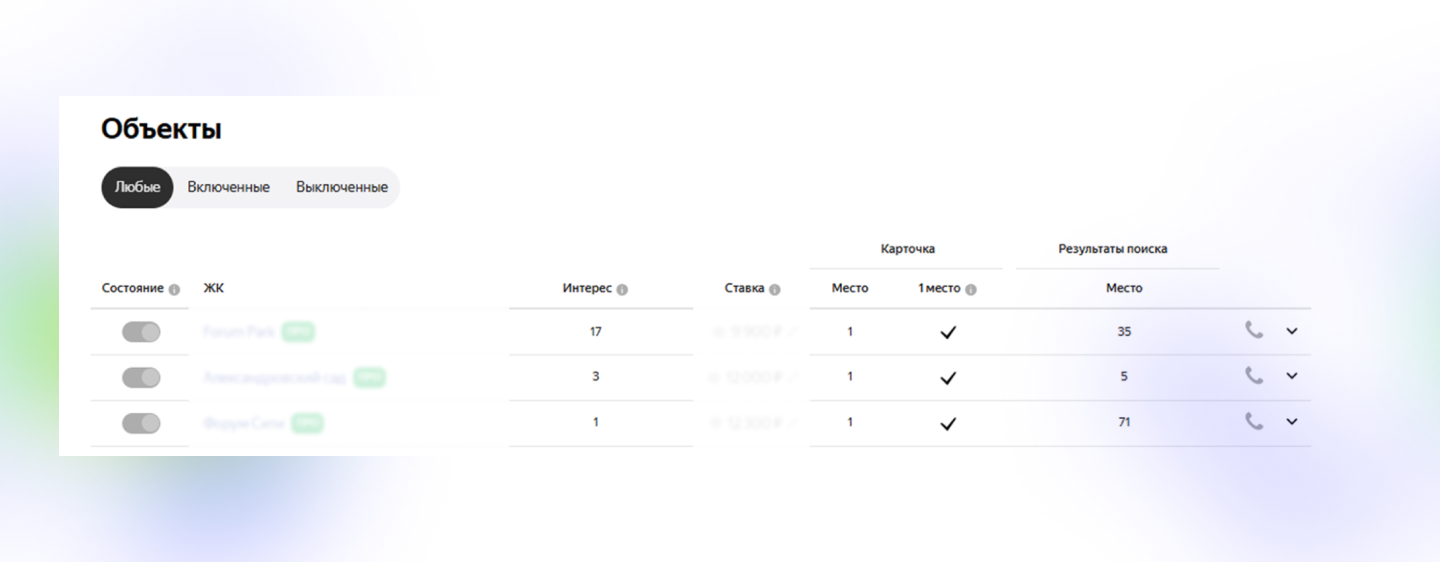
Task: Click the phone icon in the first row
Action: 1254,330
